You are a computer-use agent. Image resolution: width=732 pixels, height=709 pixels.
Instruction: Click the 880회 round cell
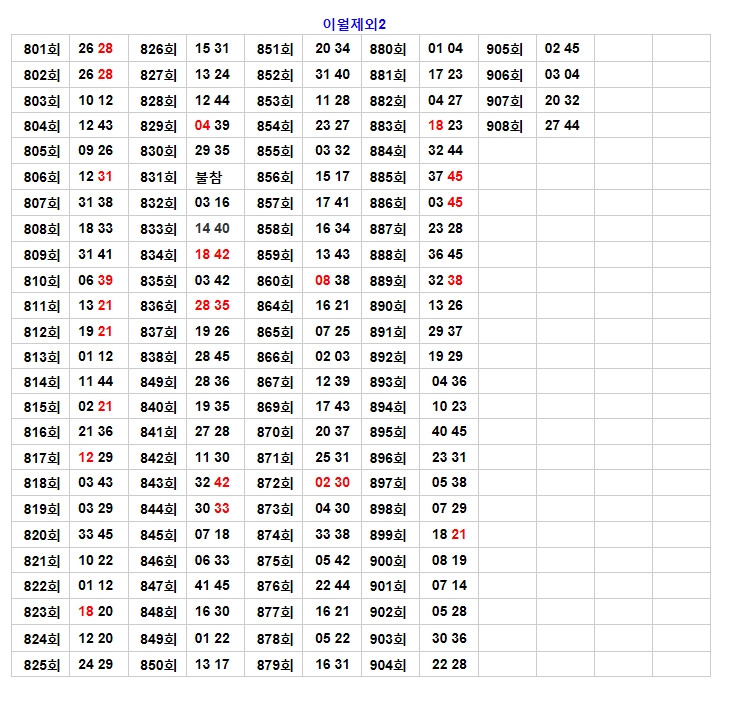(x=388, y=49)
